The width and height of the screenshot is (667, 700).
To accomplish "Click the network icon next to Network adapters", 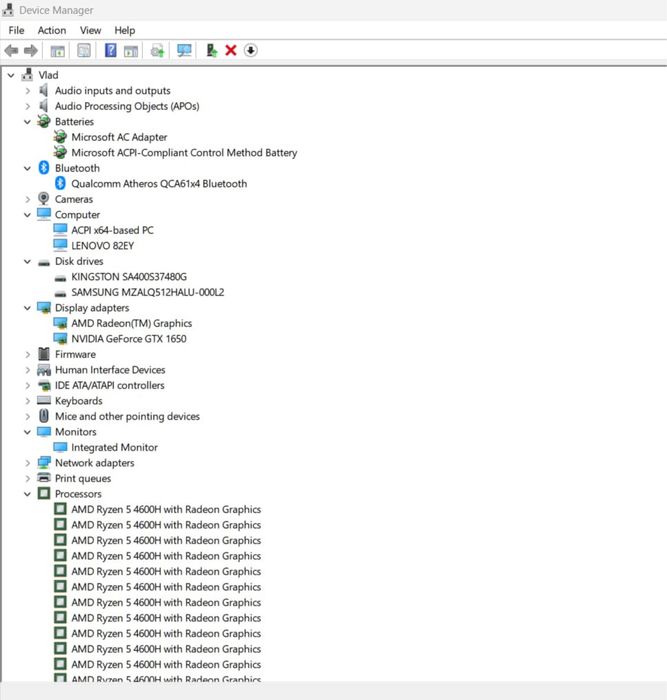I will pyautogui.click(x=44, y=462).
